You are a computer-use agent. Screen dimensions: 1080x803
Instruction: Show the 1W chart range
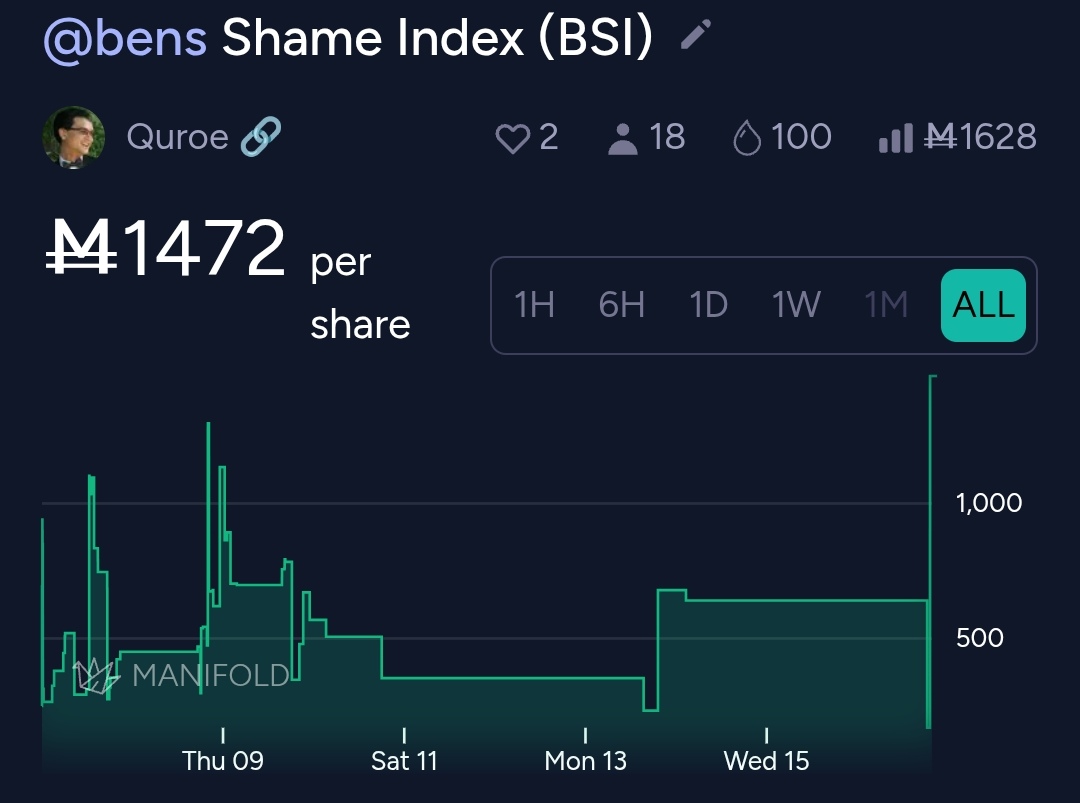796,305
